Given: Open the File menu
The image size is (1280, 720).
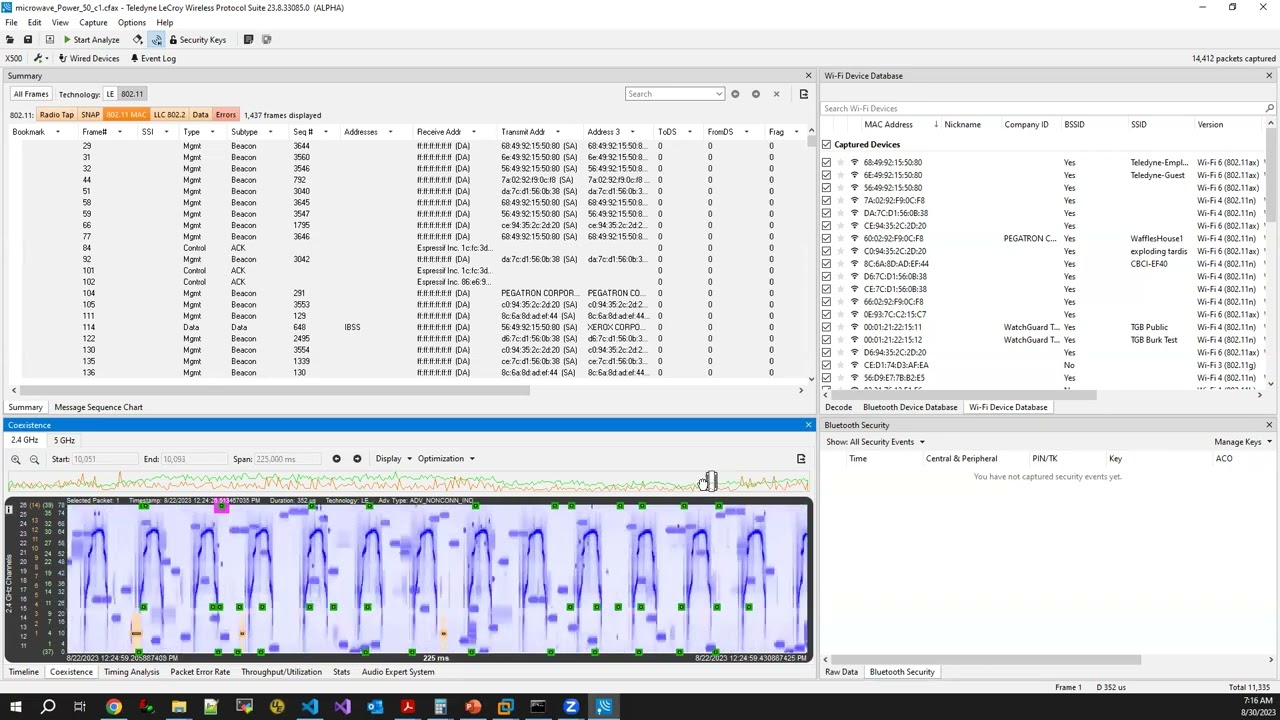Looking at the screenshot, I should (11, 22).
